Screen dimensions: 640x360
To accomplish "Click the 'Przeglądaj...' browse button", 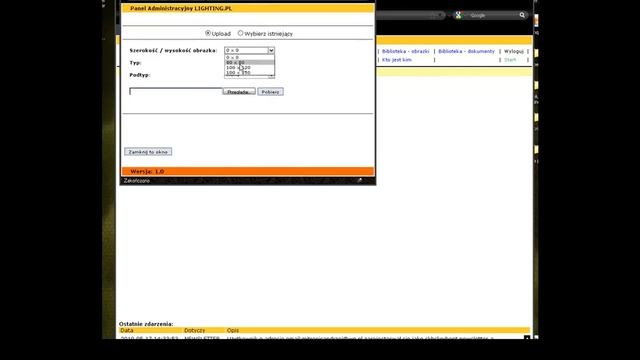I will (239, 92).
